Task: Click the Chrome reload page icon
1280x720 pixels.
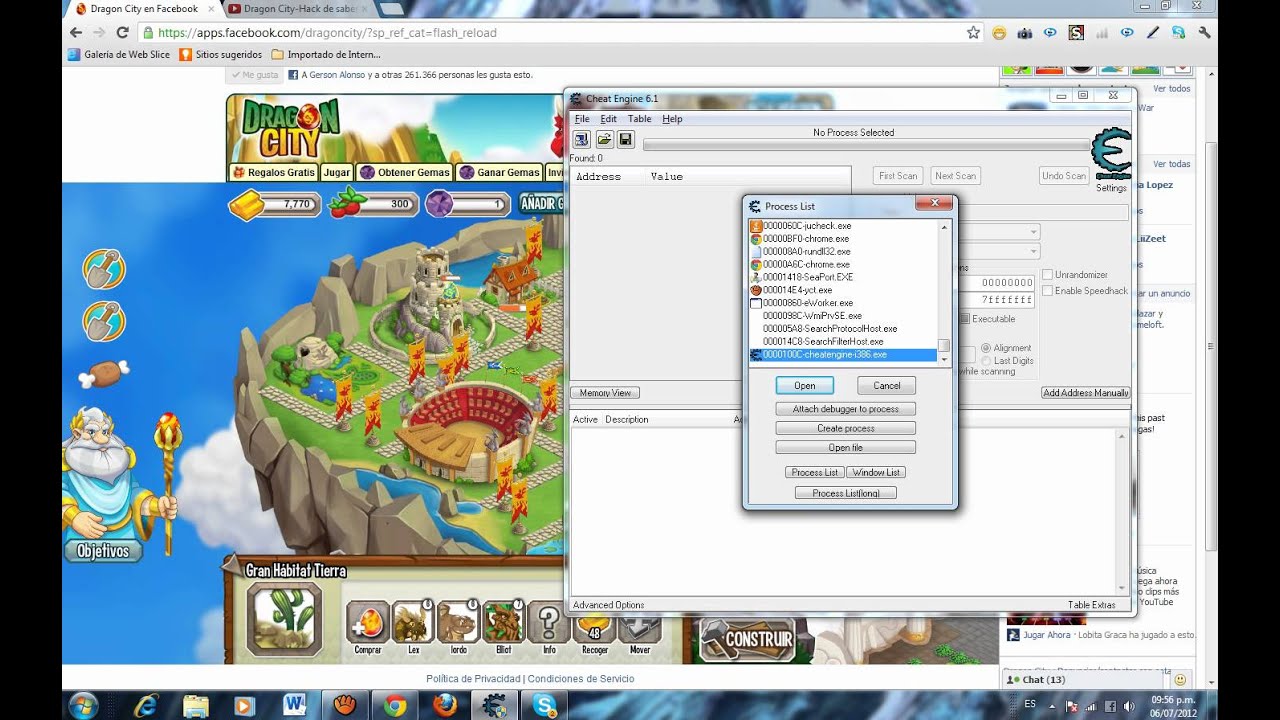Action: click(123, 32)
